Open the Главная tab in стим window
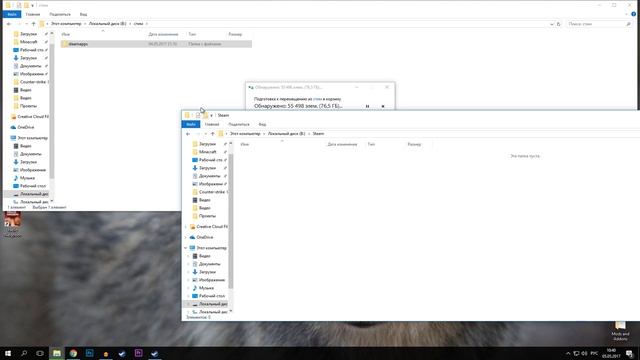This screenshot has height=360, width=640. [x=33, y=14]
